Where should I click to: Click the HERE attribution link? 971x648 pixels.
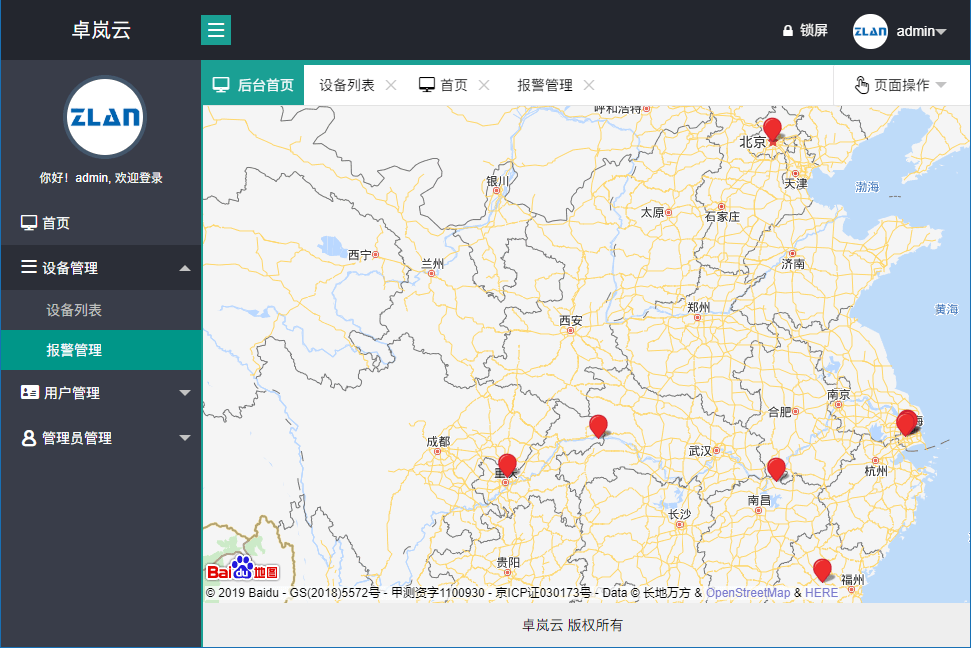(x=821, y=593)
